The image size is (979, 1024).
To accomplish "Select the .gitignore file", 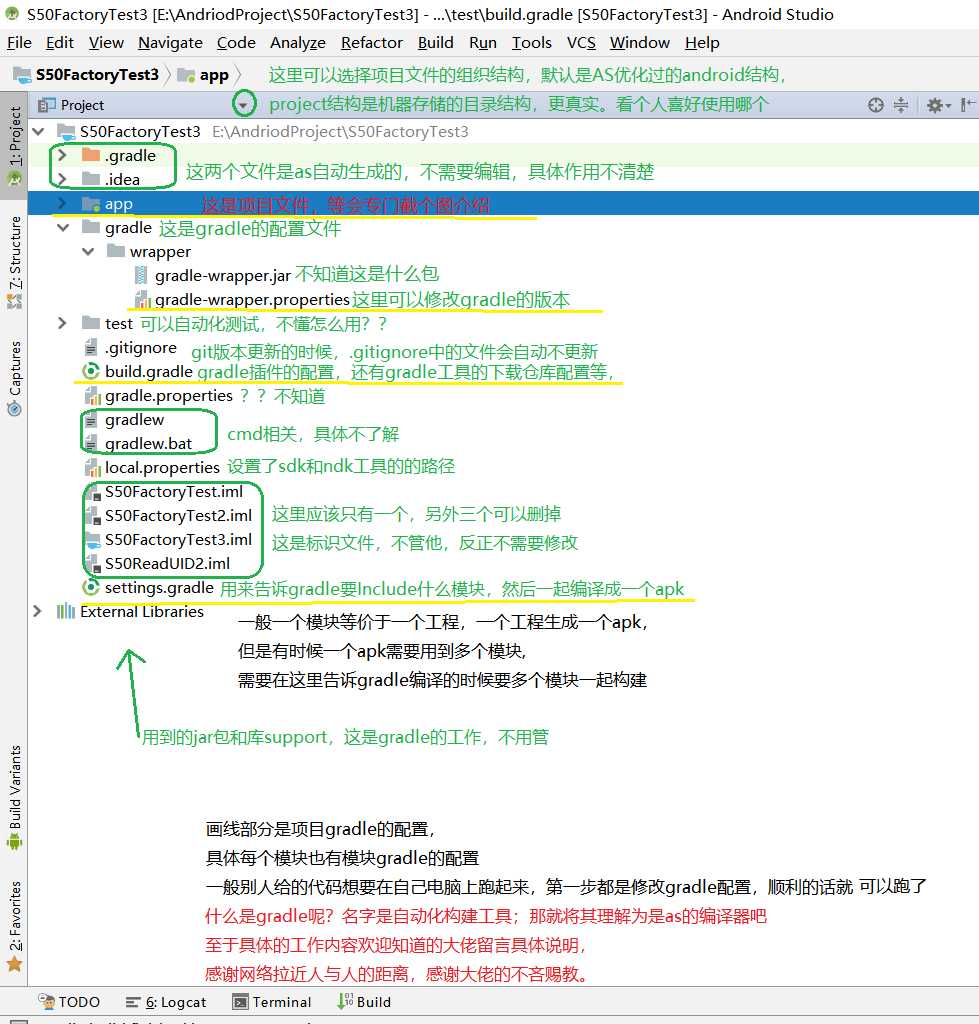I will [x=140, y=347].
